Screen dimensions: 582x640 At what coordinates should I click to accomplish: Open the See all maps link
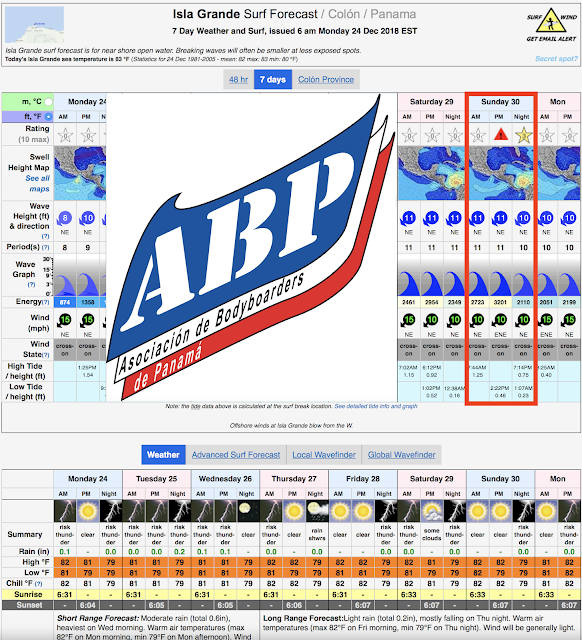coord(38,184)
